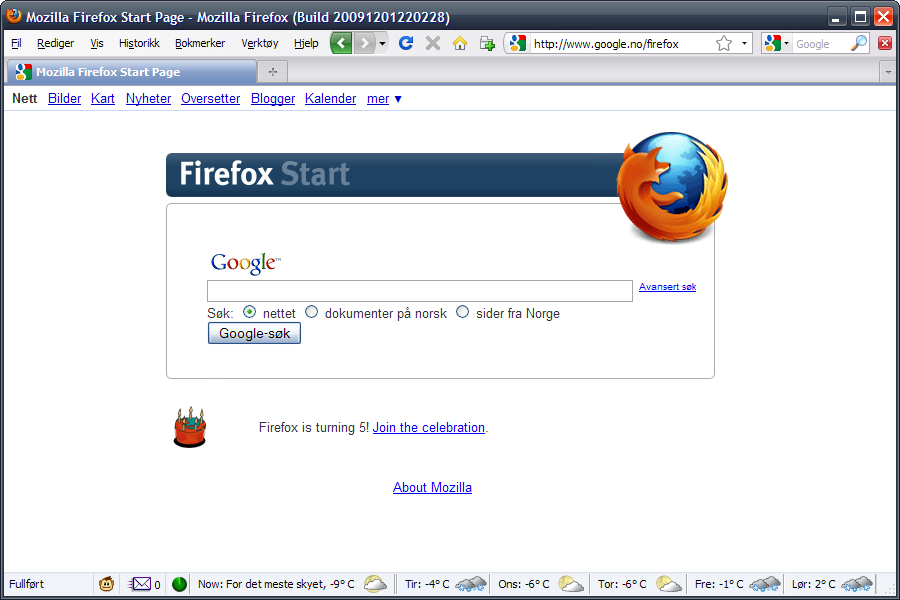Open the search engine selector dropdown
Viewport: 900px width, 600px height.
tap(786, 43)
